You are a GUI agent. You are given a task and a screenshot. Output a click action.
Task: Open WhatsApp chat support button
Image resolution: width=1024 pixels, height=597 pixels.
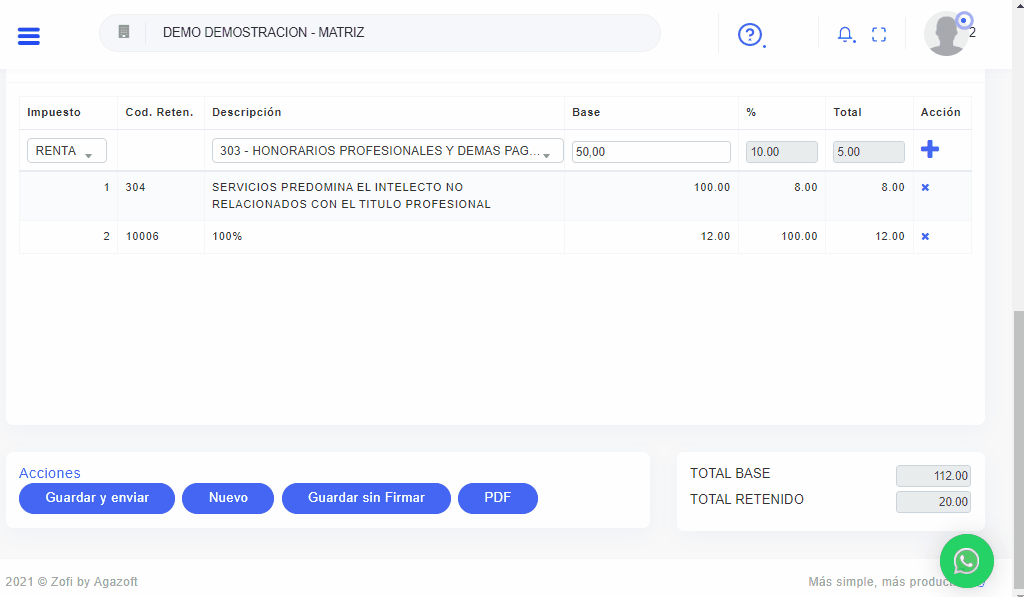966,561
